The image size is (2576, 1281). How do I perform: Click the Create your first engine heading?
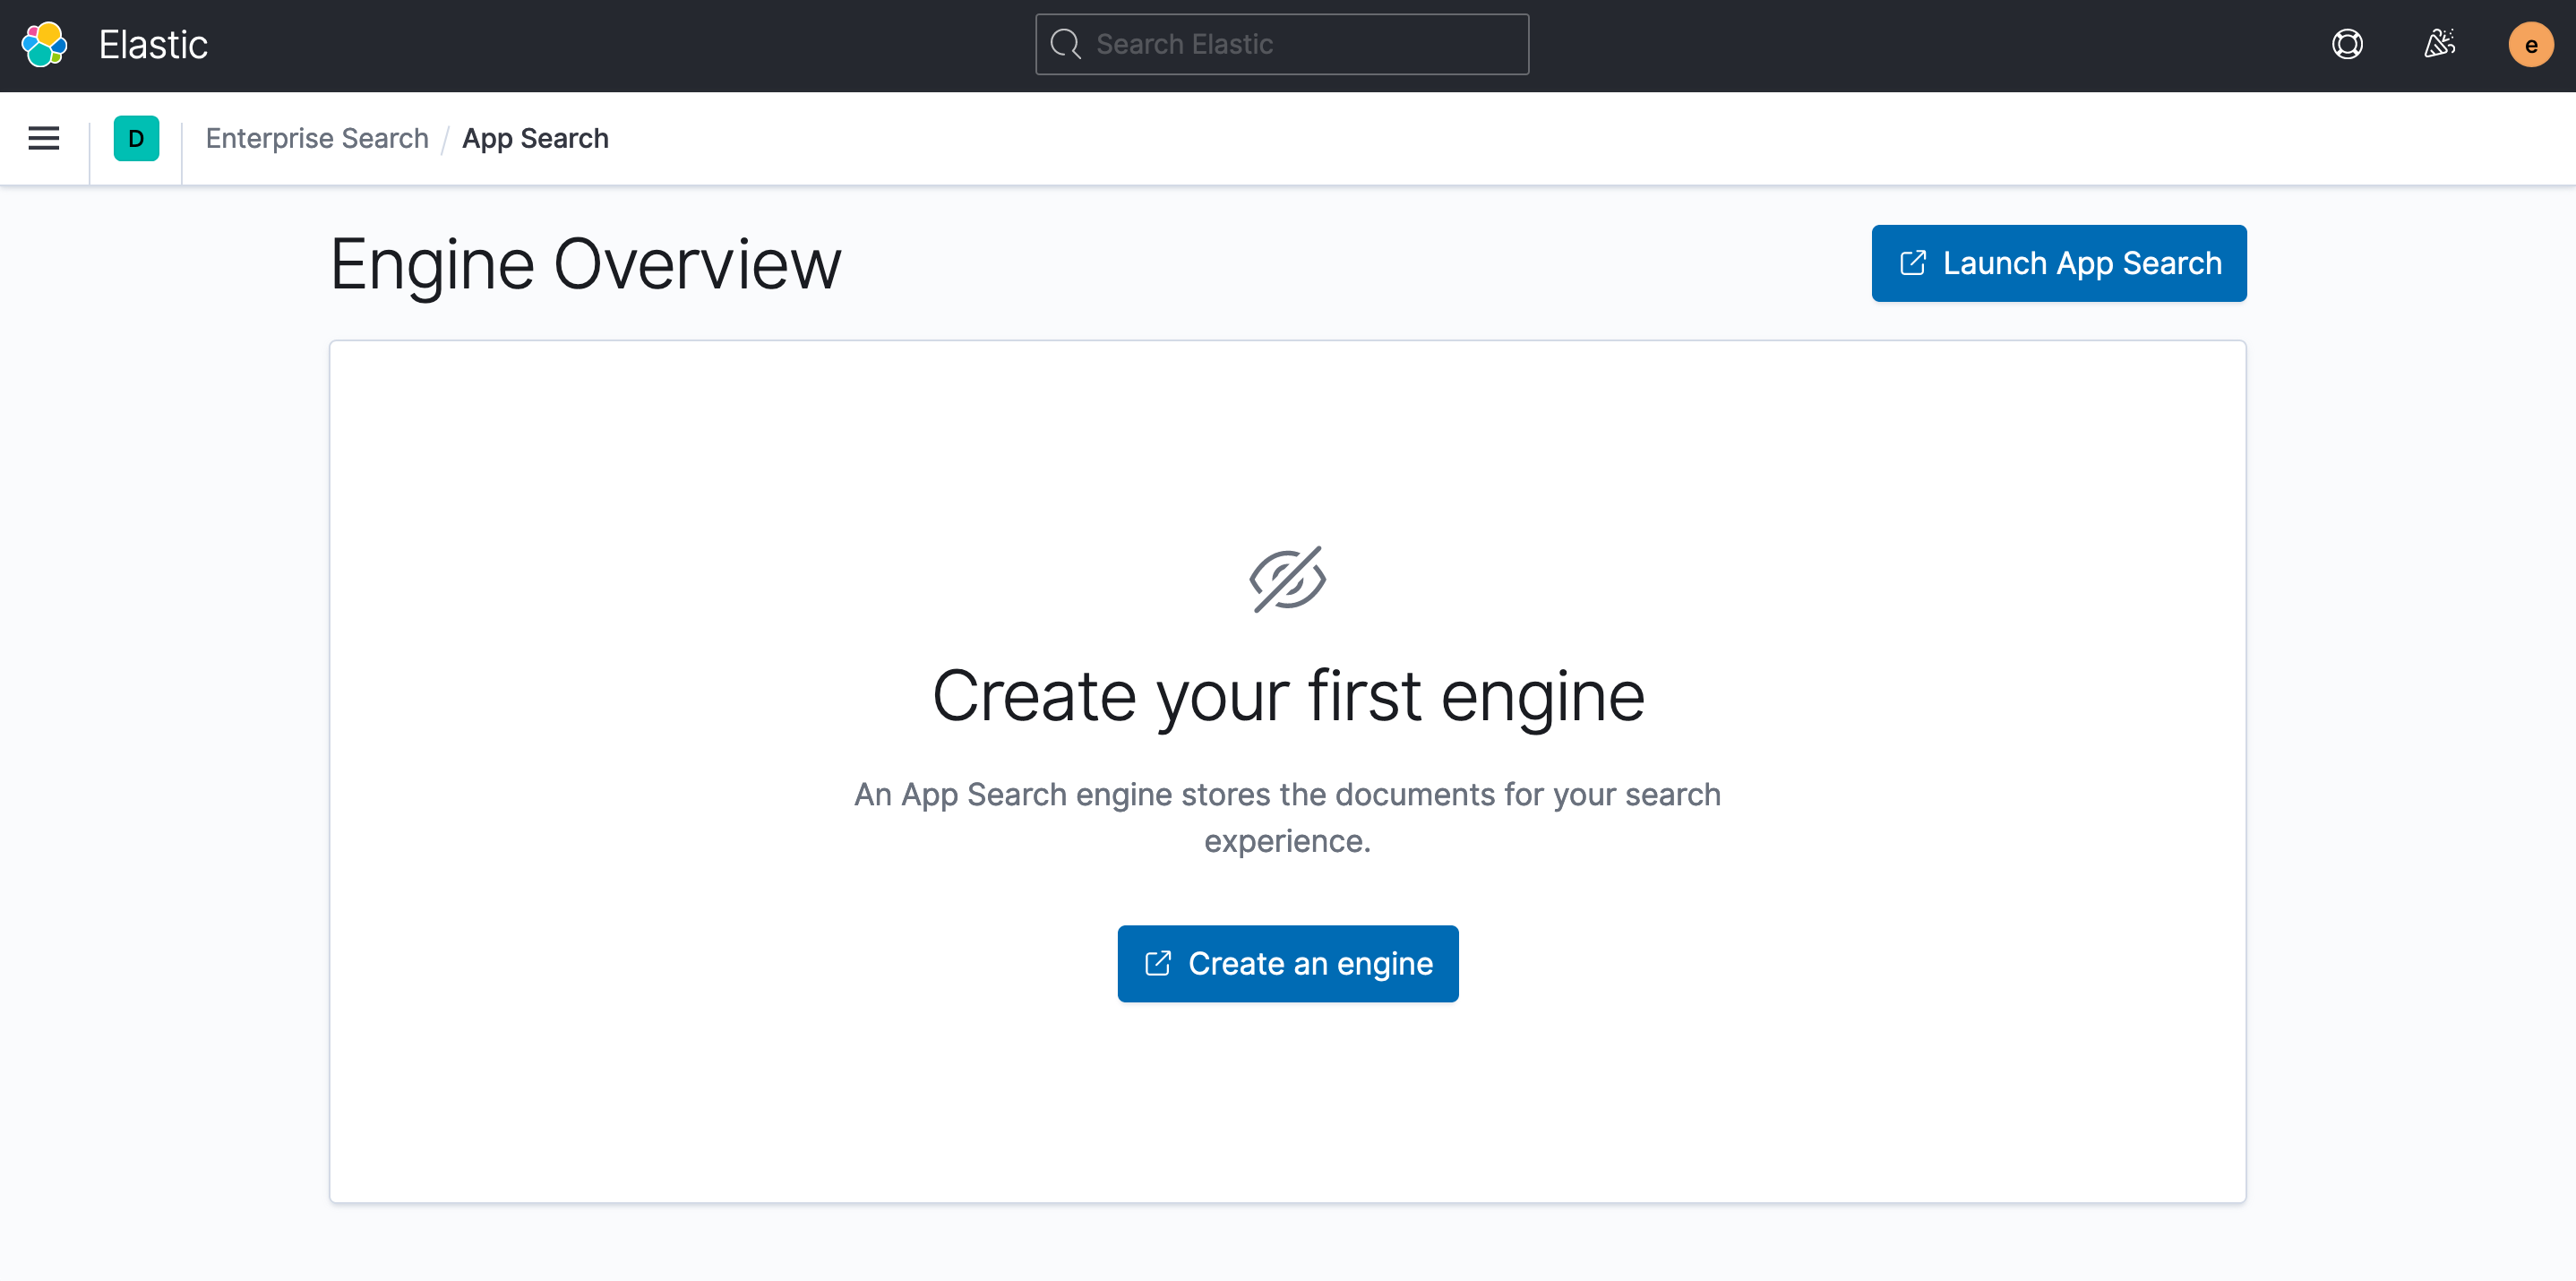tap(1288, 696)
